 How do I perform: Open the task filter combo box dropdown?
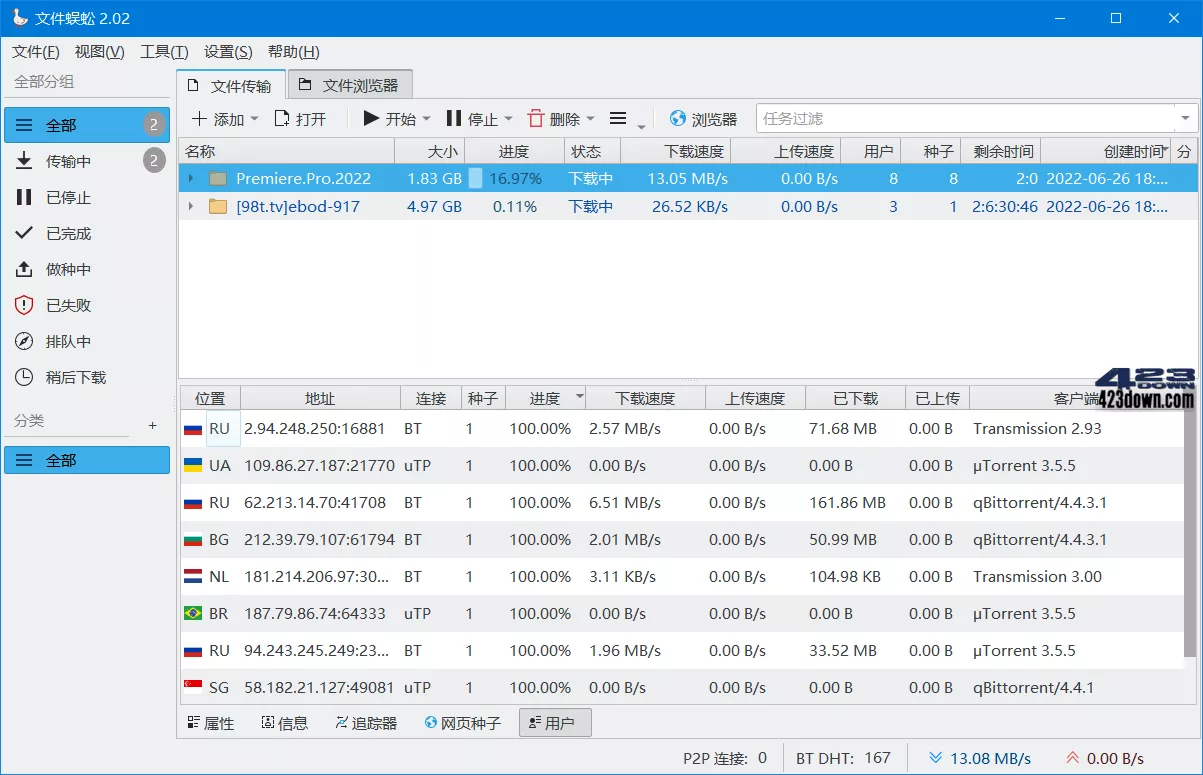tap(1186, 119)
